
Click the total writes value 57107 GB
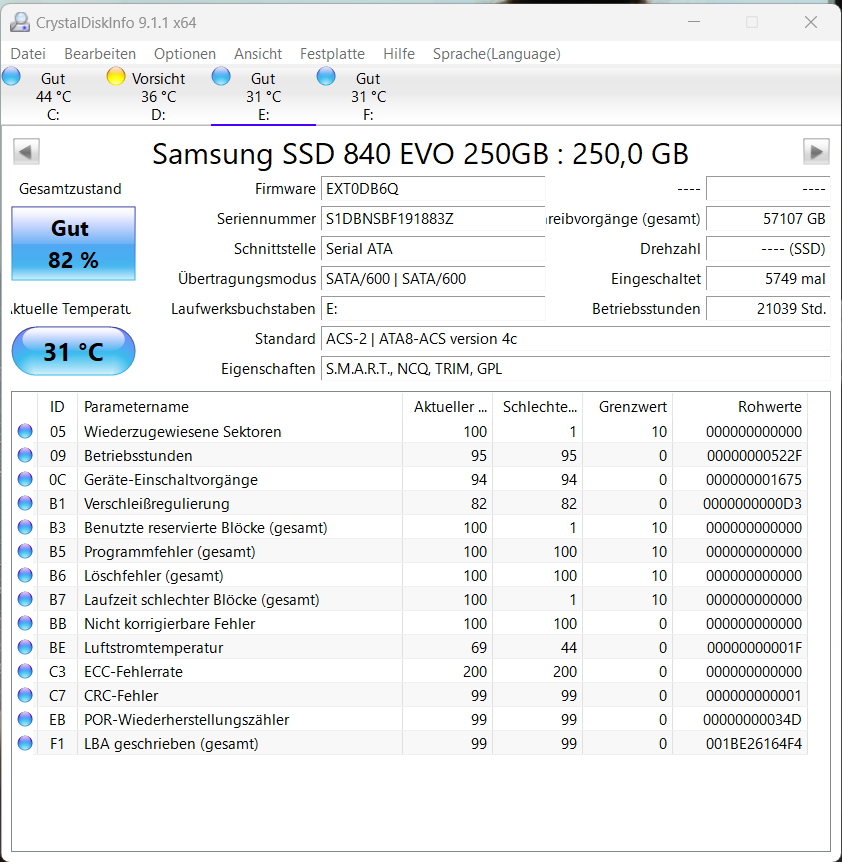pyautogui.click(x=768, y=219)
